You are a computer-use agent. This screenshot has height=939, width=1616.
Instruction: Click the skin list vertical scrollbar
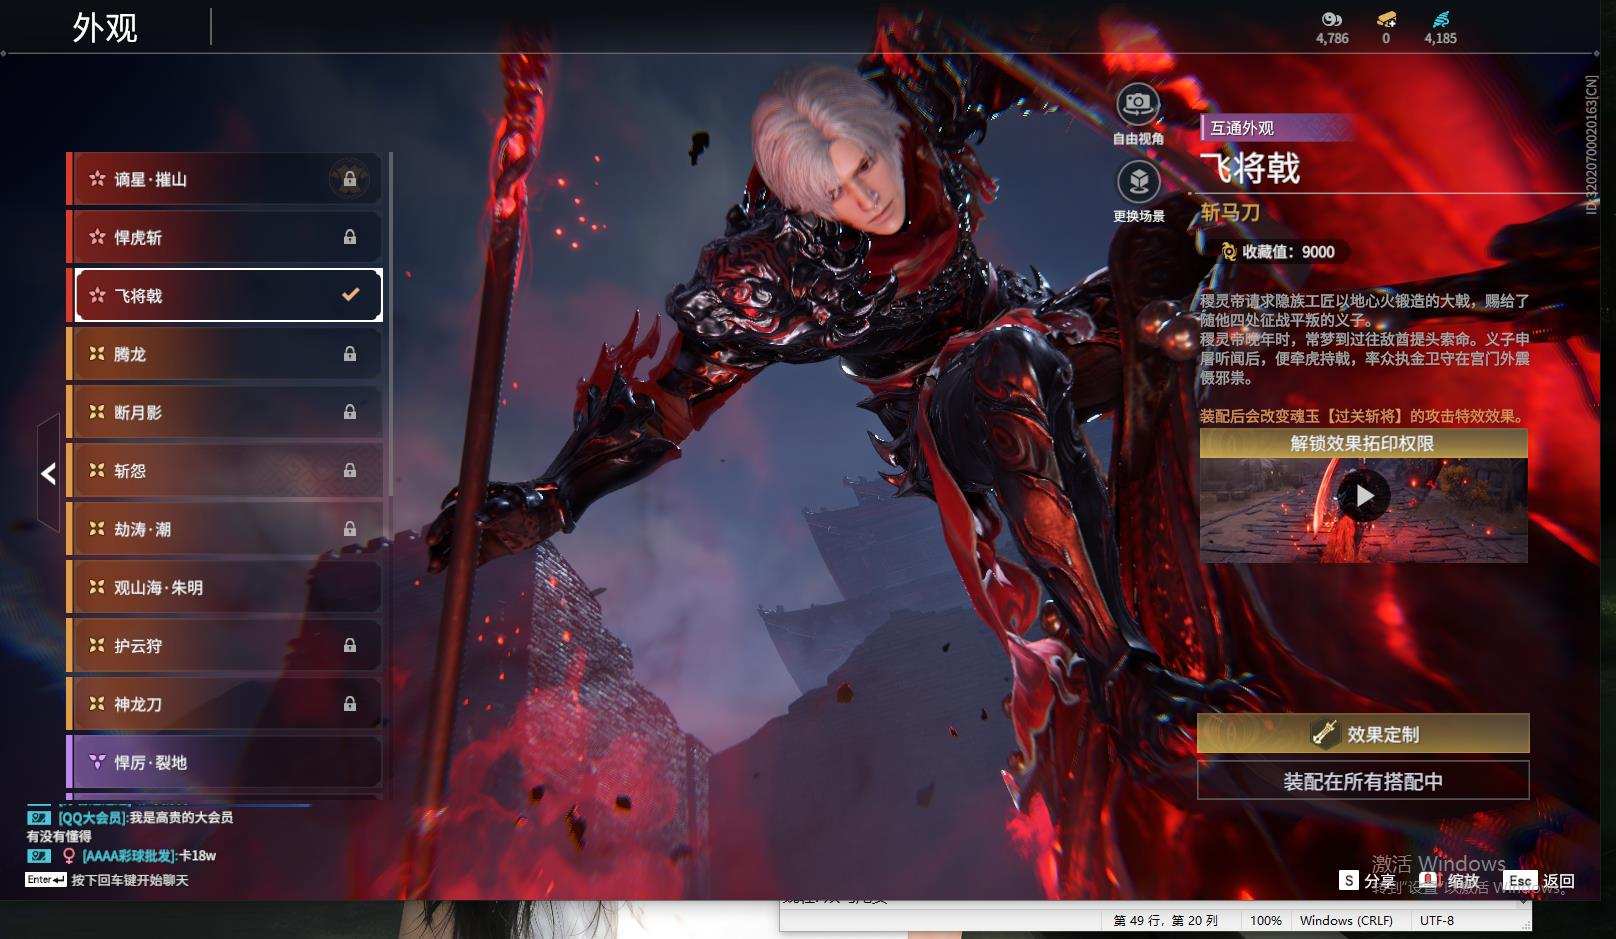(x=390, y=324)
